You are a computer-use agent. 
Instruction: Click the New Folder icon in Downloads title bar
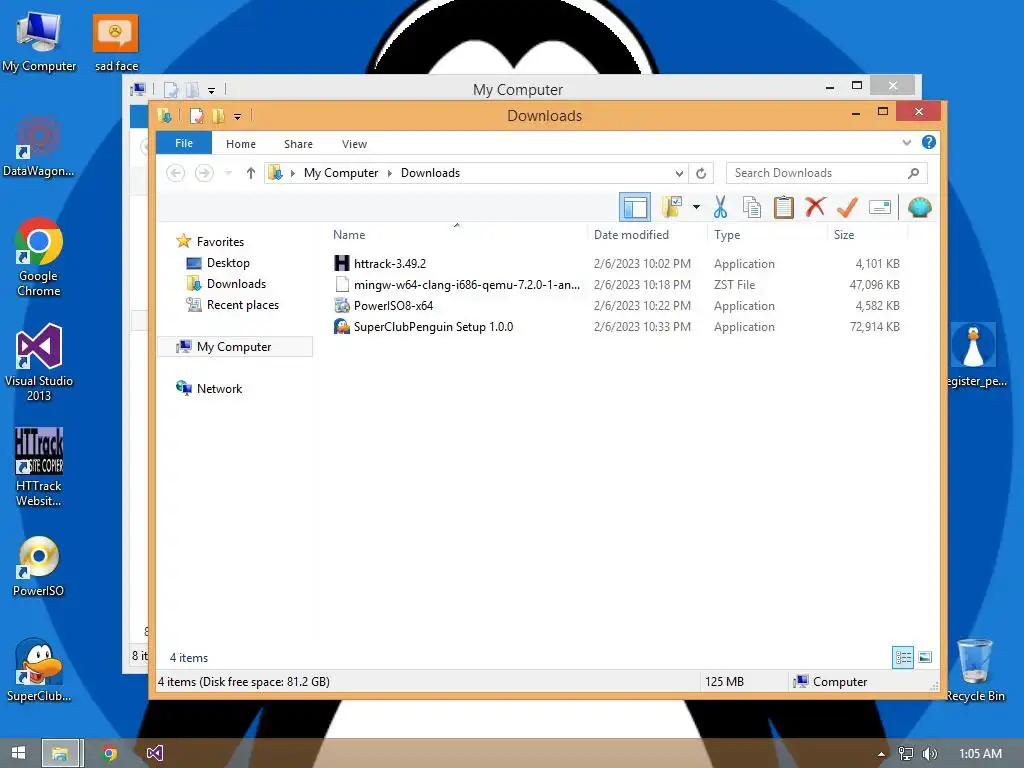tap(218, 116)
